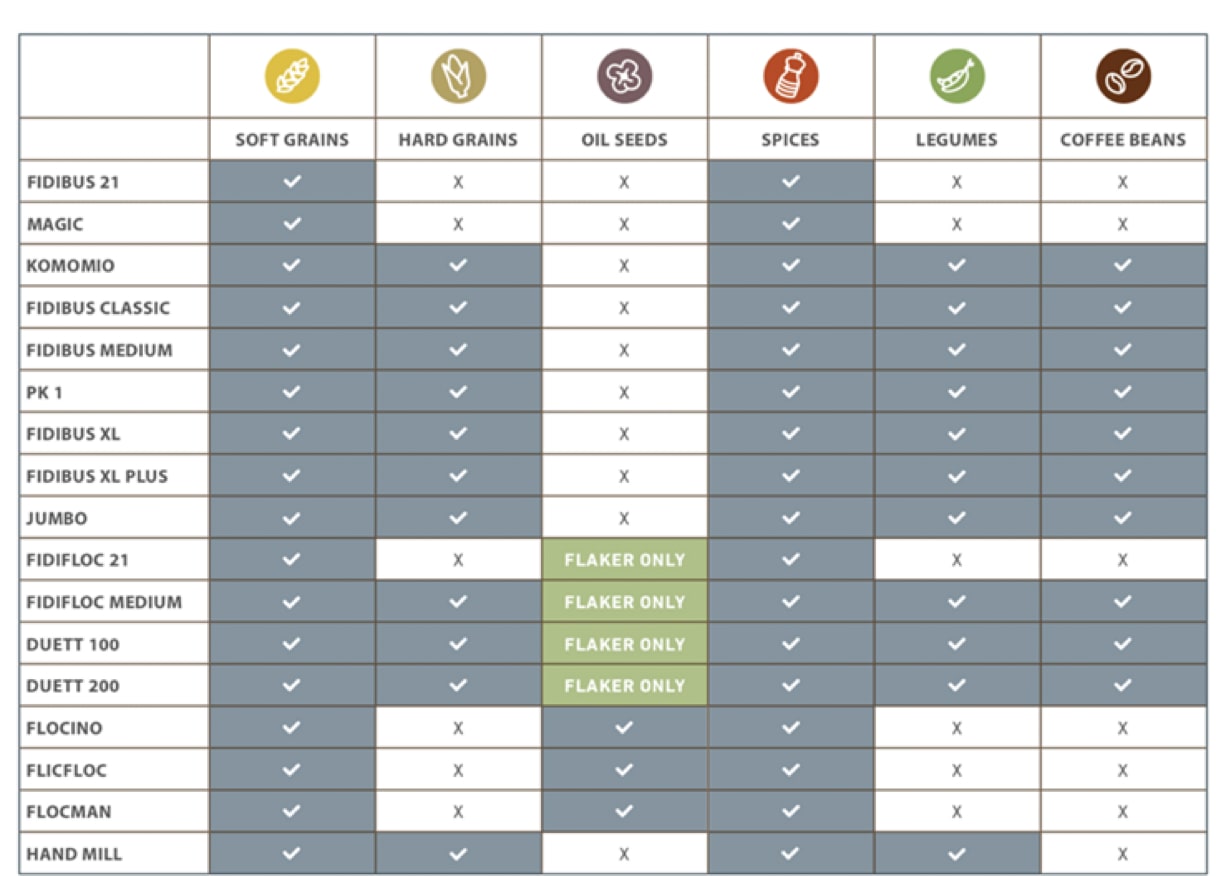Click the Coffee Beans icon
The height and width of the screenshot is (876, 1216).
pos(1122,77)
